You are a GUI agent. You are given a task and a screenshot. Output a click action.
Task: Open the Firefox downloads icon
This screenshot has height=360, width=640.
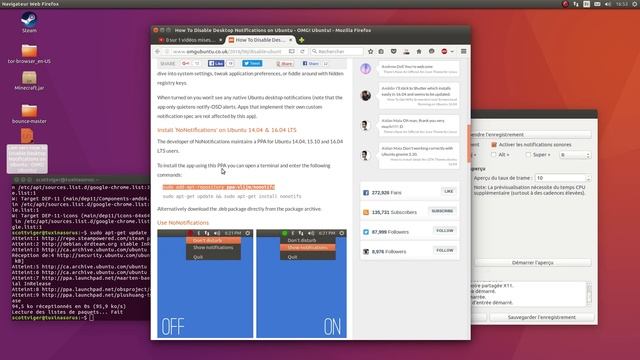(x=406, y=51)
